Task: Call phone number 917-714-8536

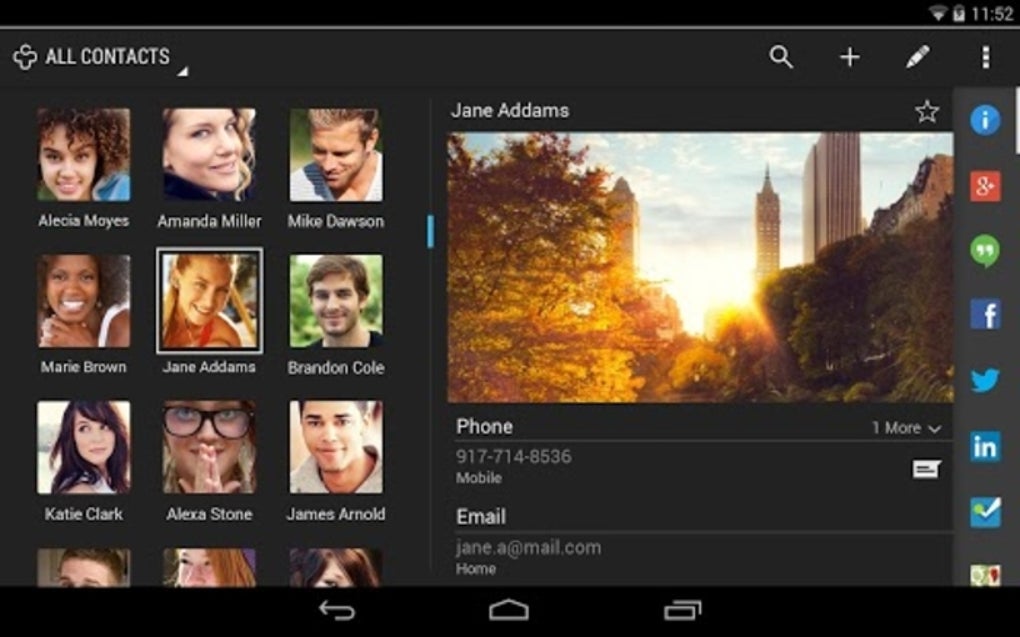Action: coord(513,457)
